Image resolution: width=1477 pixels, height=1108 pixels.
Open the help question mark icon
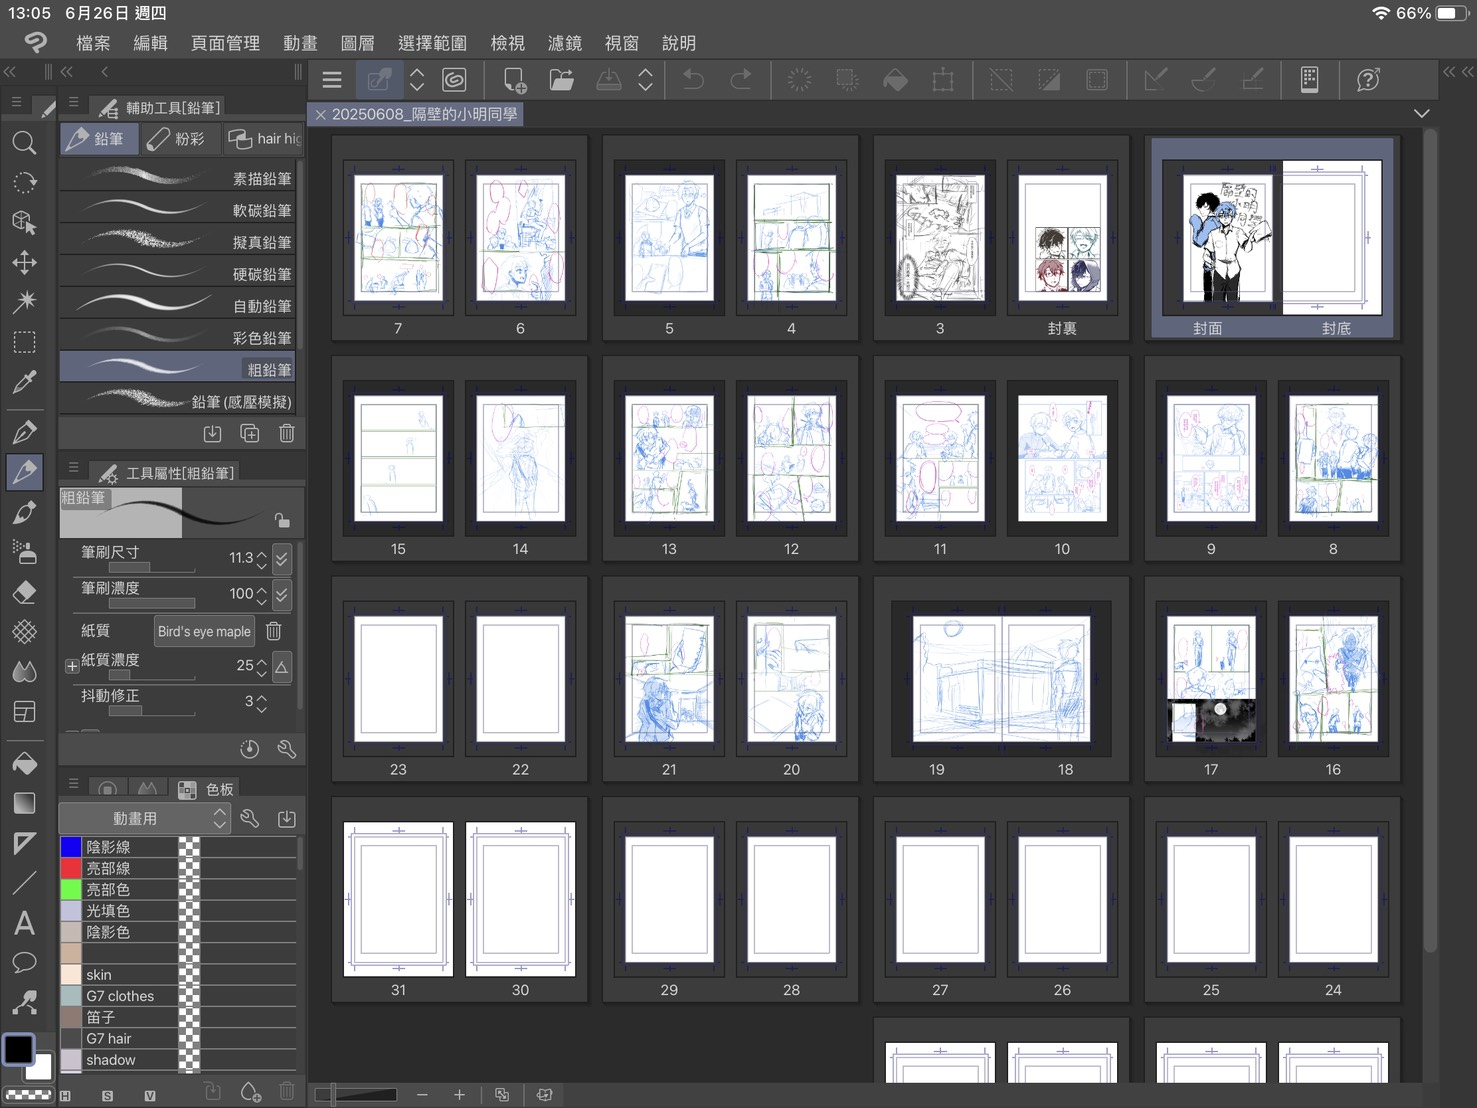coord(1368,80)
